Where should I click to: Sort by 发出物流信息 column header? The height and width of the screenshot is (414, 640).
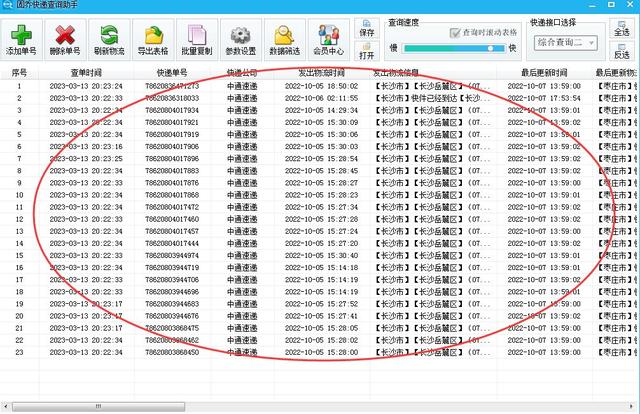(433, 73)
